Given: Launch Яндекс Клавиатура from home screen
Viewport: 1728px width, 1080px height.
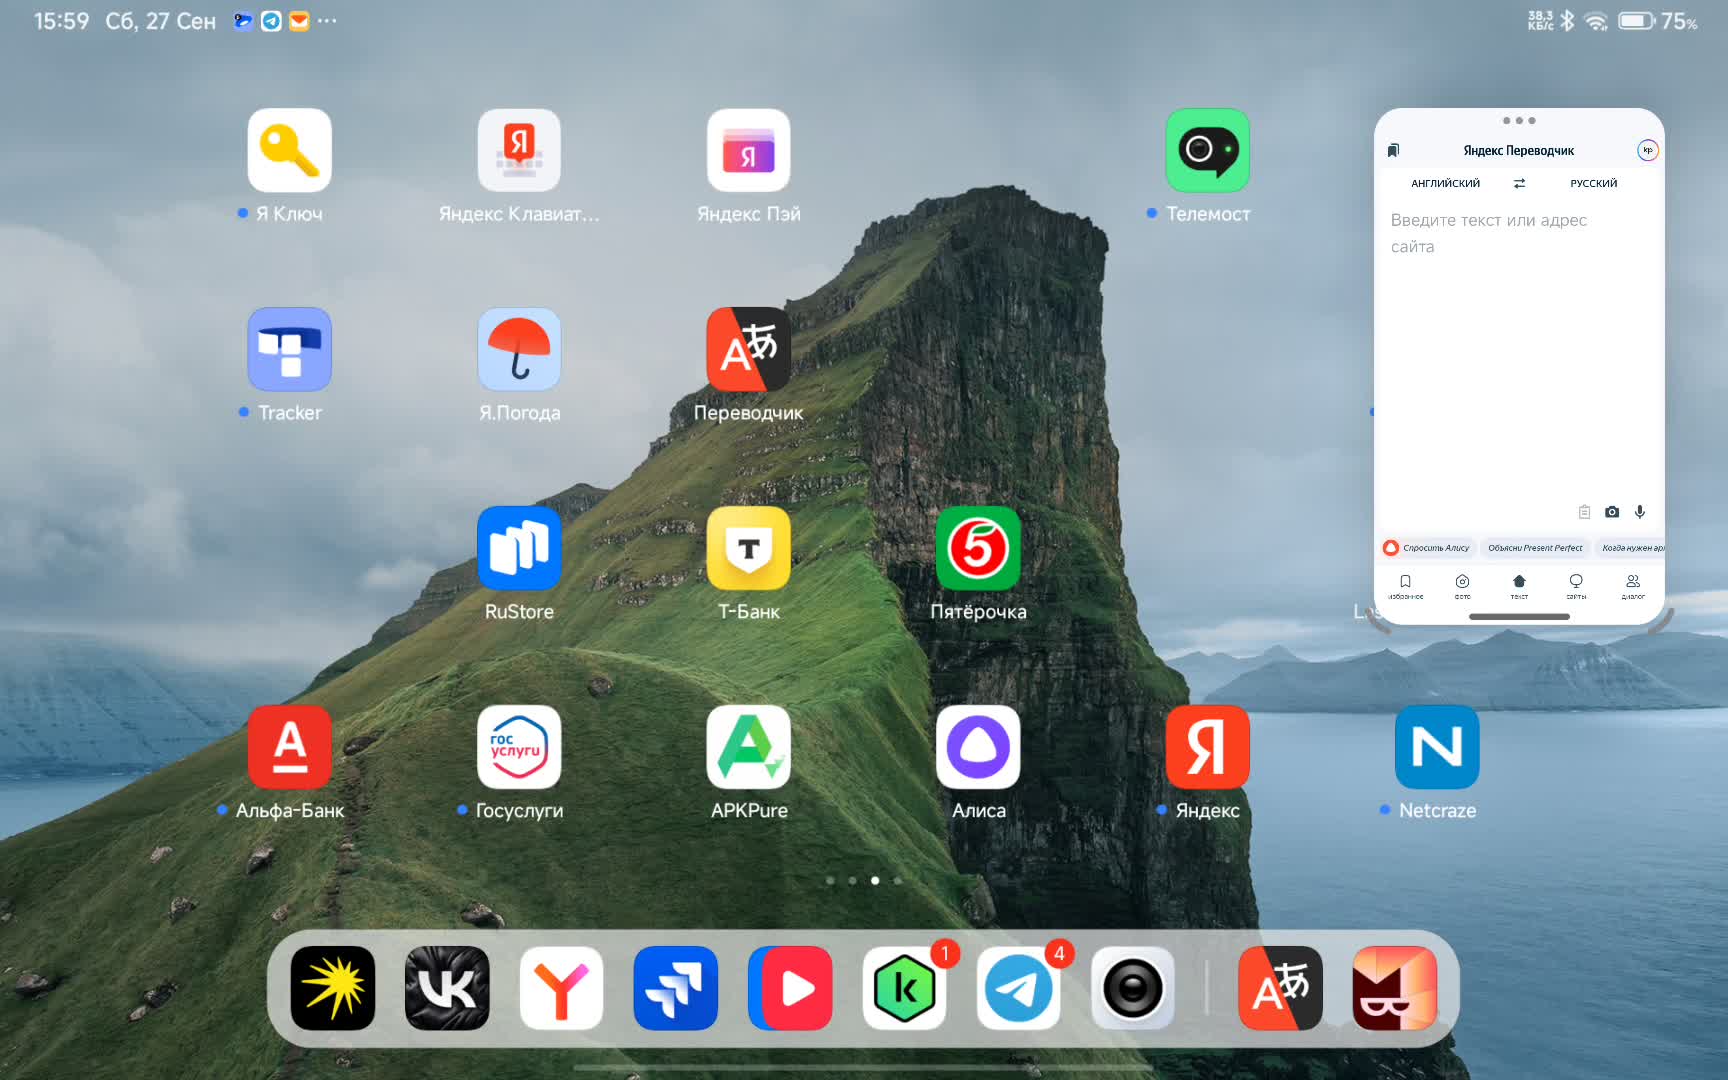Looking at the screenshot, I should (x=519, y=150).
